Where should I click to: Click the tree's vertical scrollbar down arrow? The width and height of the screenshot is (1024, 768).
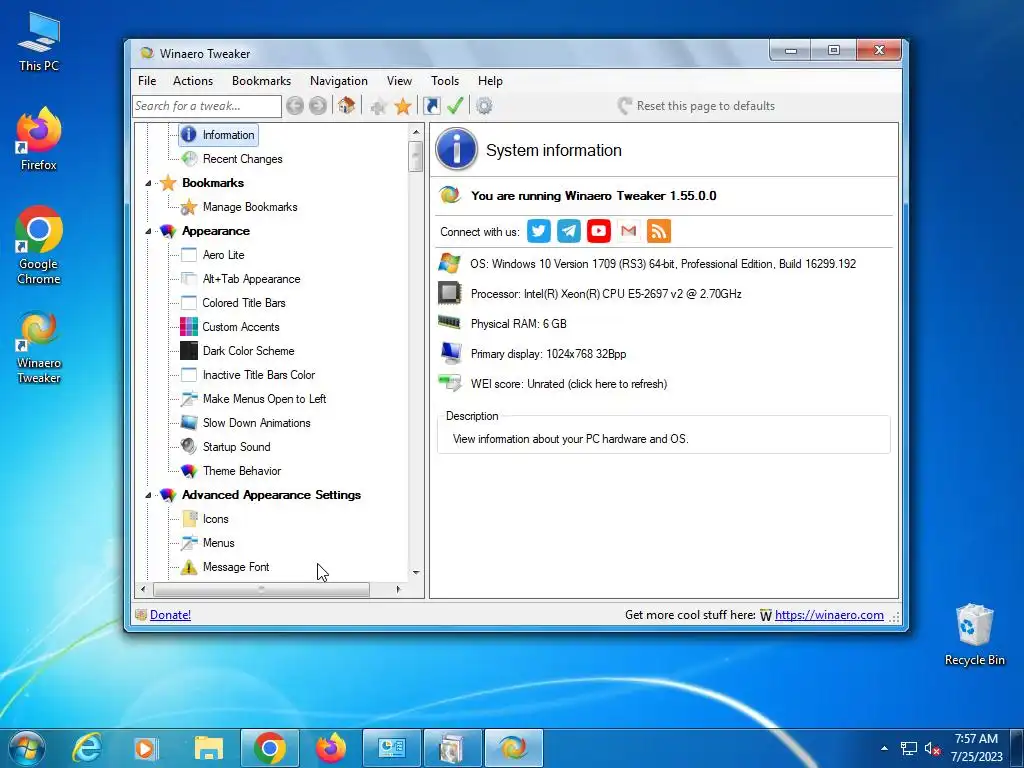416,573
